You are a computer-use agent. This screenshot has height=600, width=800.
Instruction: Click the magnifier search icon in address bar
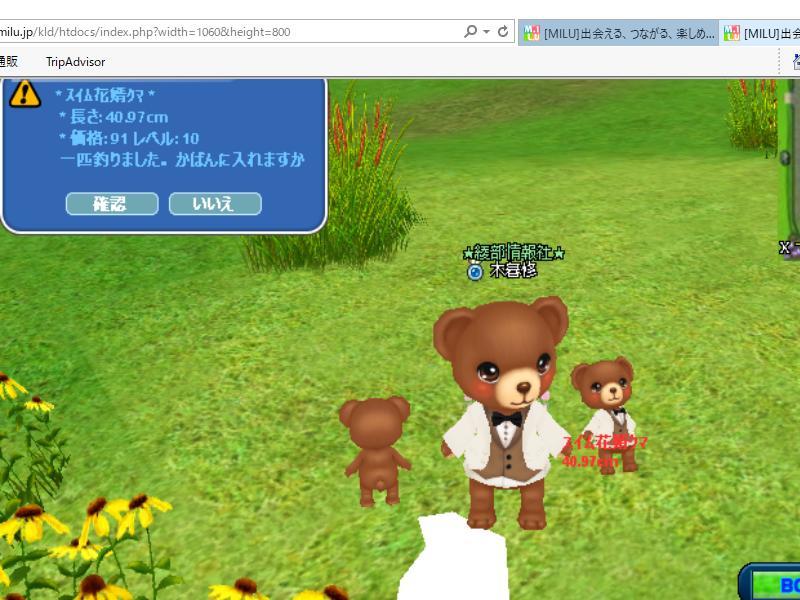(x=470, y=31)
